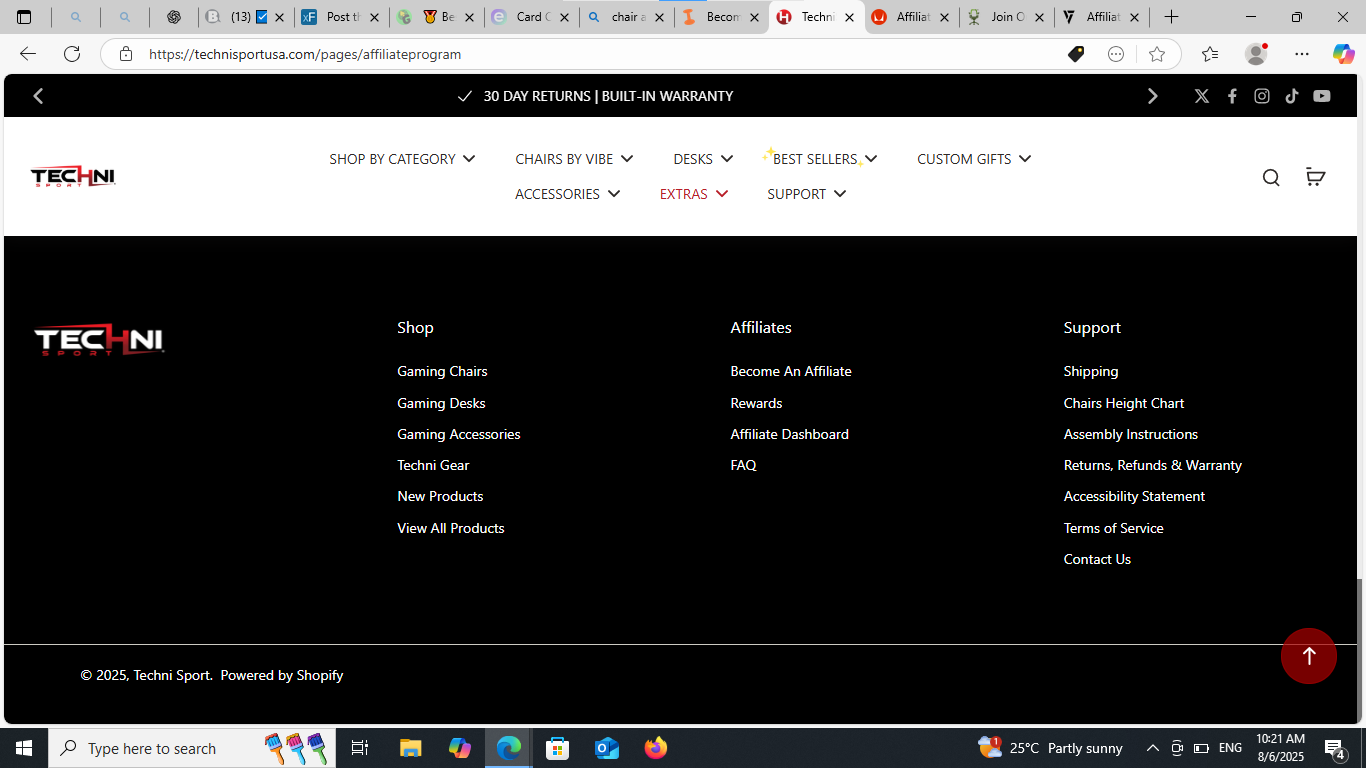The width and height of the screenshot is (1366, 768).
Task: Expand Accessories dropdown menu
Action: click(567, 194)
